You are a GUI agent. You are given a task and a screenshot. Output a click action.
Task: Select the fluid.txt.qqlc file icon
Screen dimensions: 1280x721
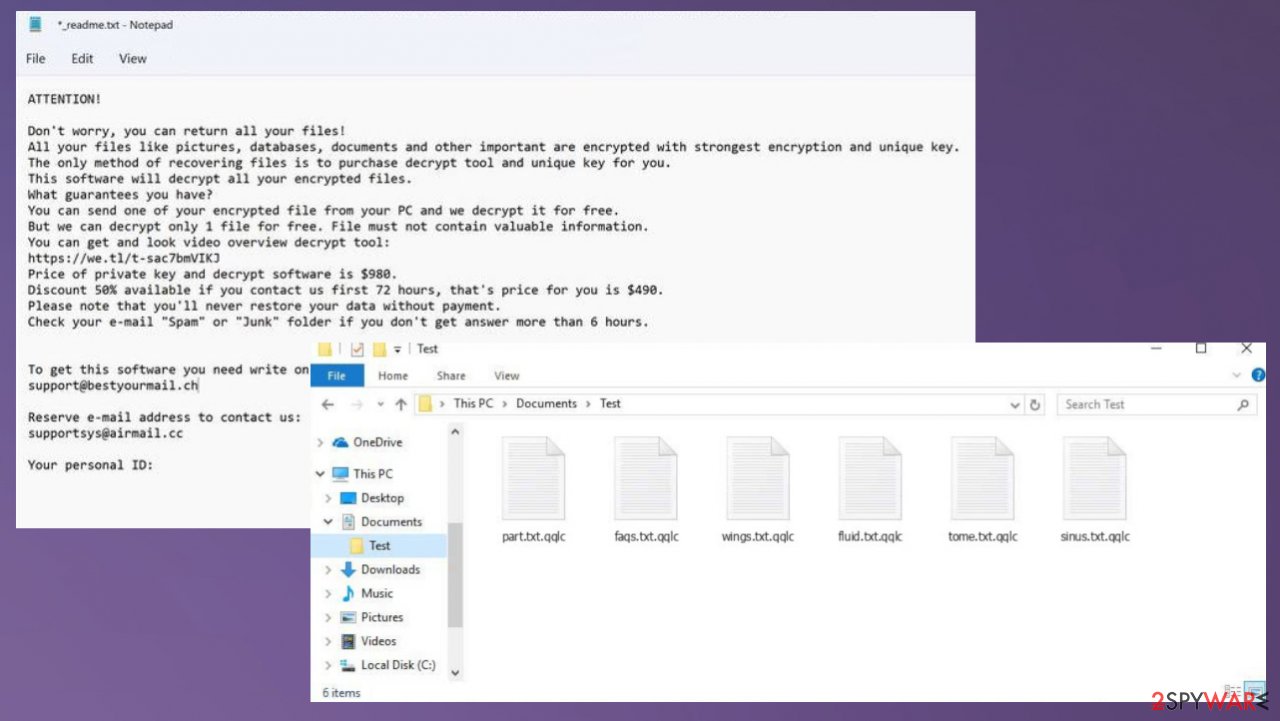tap(869, 479)
